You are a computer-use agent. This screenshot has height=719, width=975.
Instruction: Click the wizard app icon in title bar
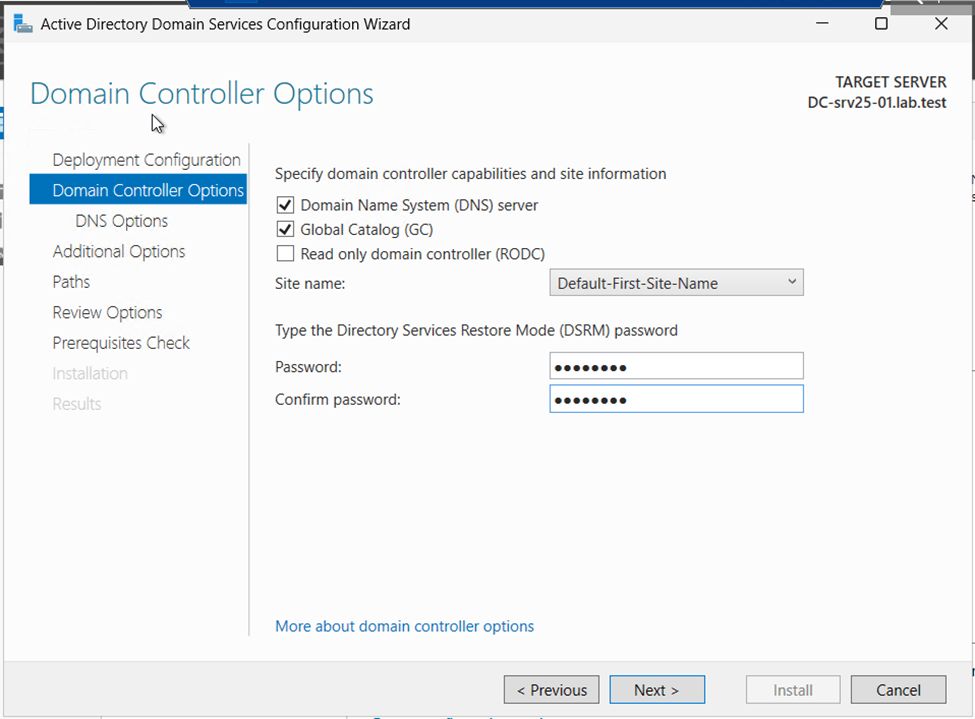(x=23, y=24)
